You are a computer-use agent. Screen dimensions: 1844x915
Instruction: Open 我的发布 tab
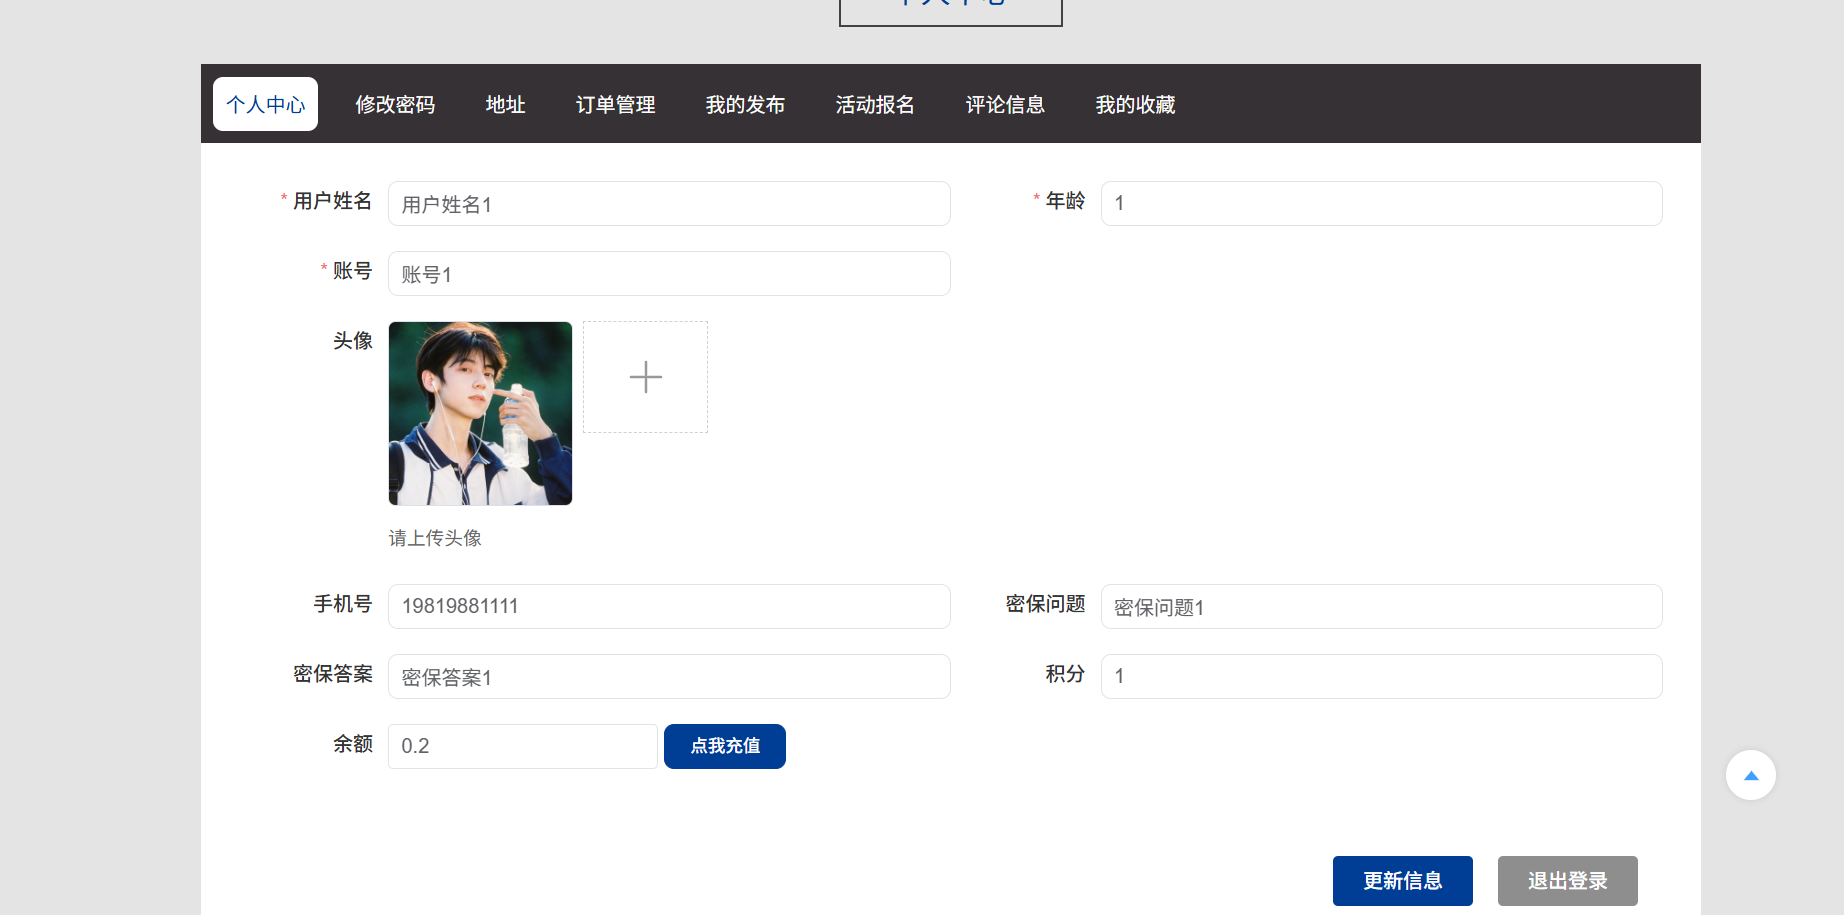[745, 104]
